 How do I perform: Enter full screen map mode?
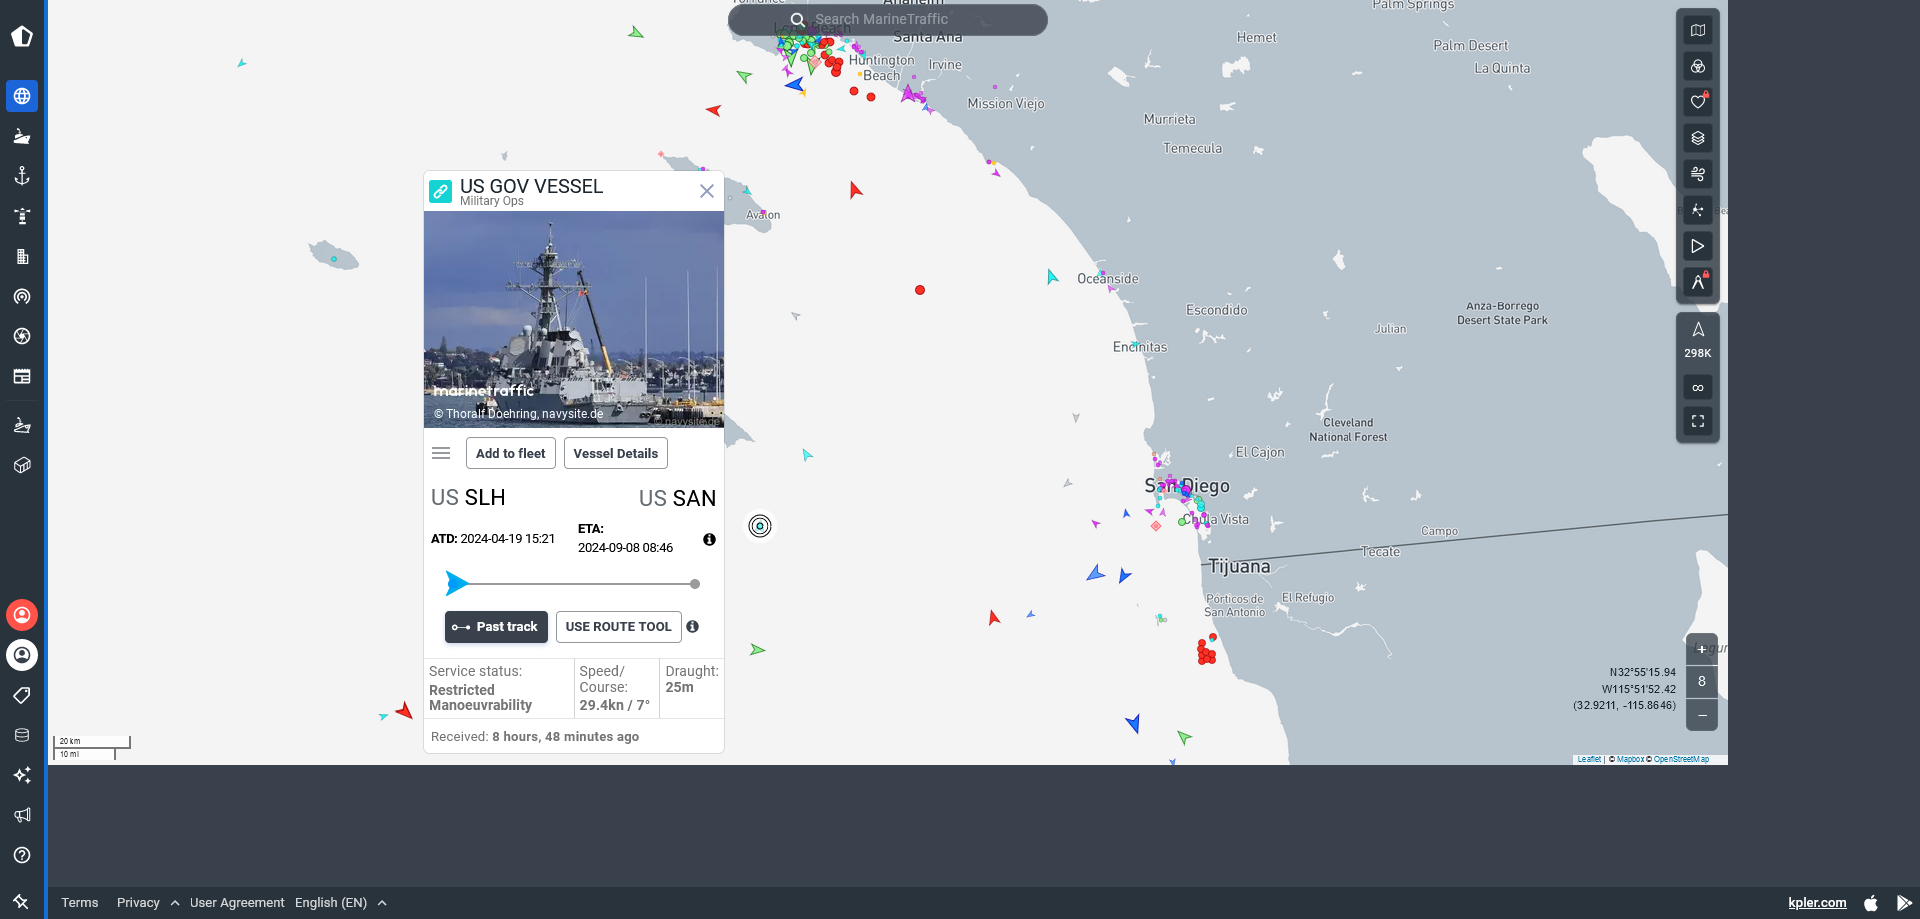[1698, 421]
